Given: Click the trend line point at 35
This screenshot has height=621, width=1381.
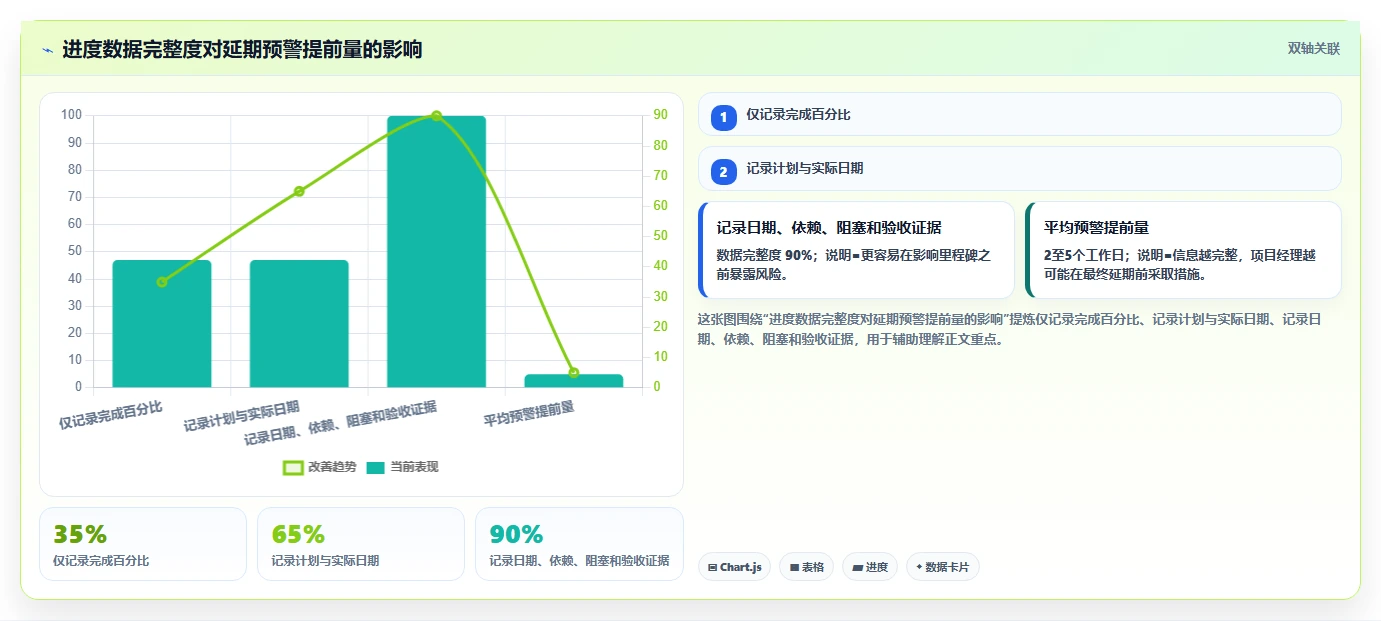Looking at the screenshot, I should [162, 282].
